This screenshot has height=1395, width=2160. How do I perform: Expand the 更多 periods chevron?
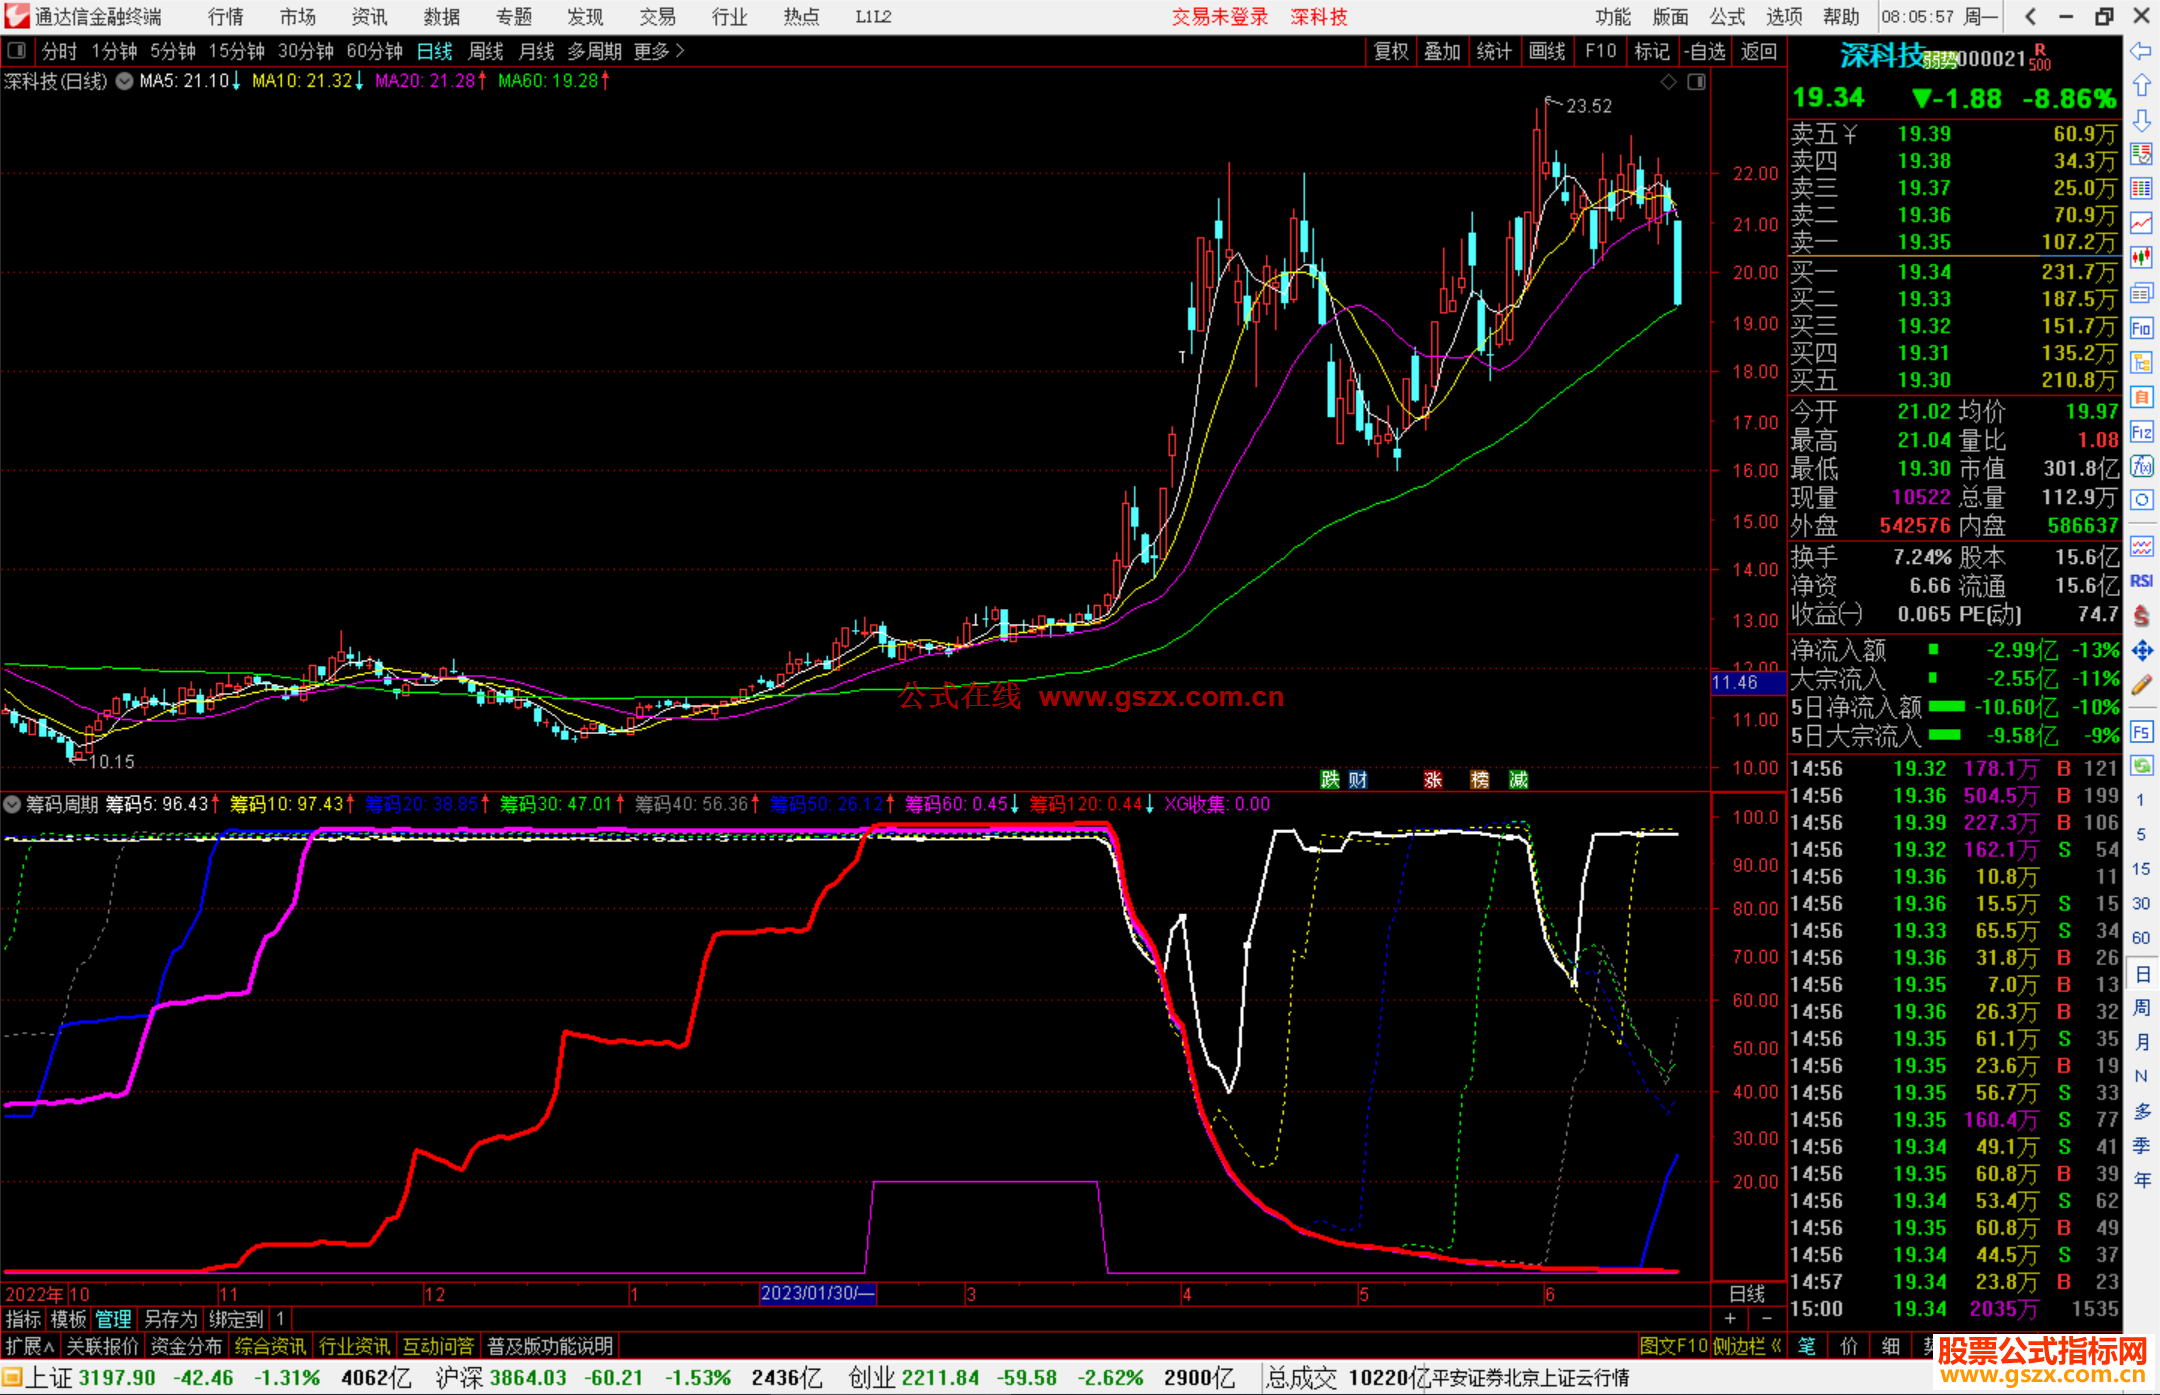pos(680,51)
